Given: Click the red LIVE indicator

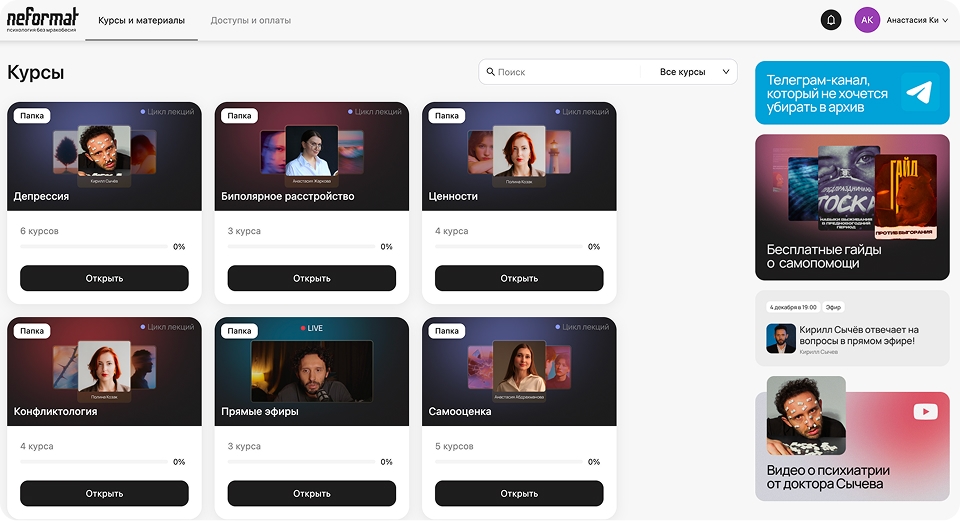Looking at the screenshot, I should pyautogui.click(x=311, y=328).
